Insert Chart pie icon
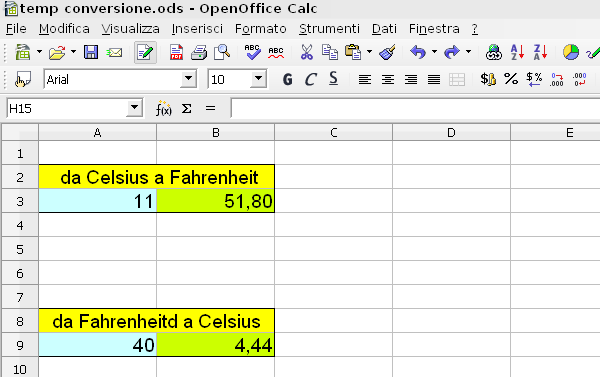 click(x=571, y=52)
